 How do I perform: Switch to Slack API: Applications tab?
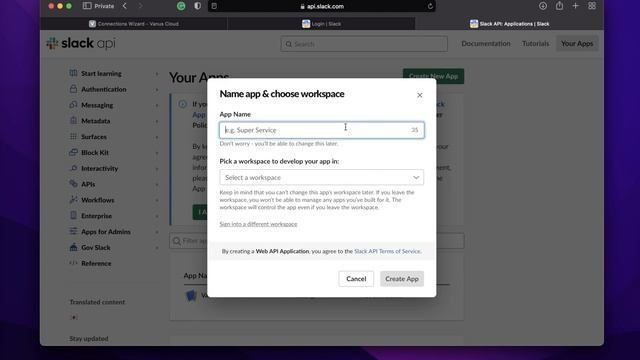[509, 24]
